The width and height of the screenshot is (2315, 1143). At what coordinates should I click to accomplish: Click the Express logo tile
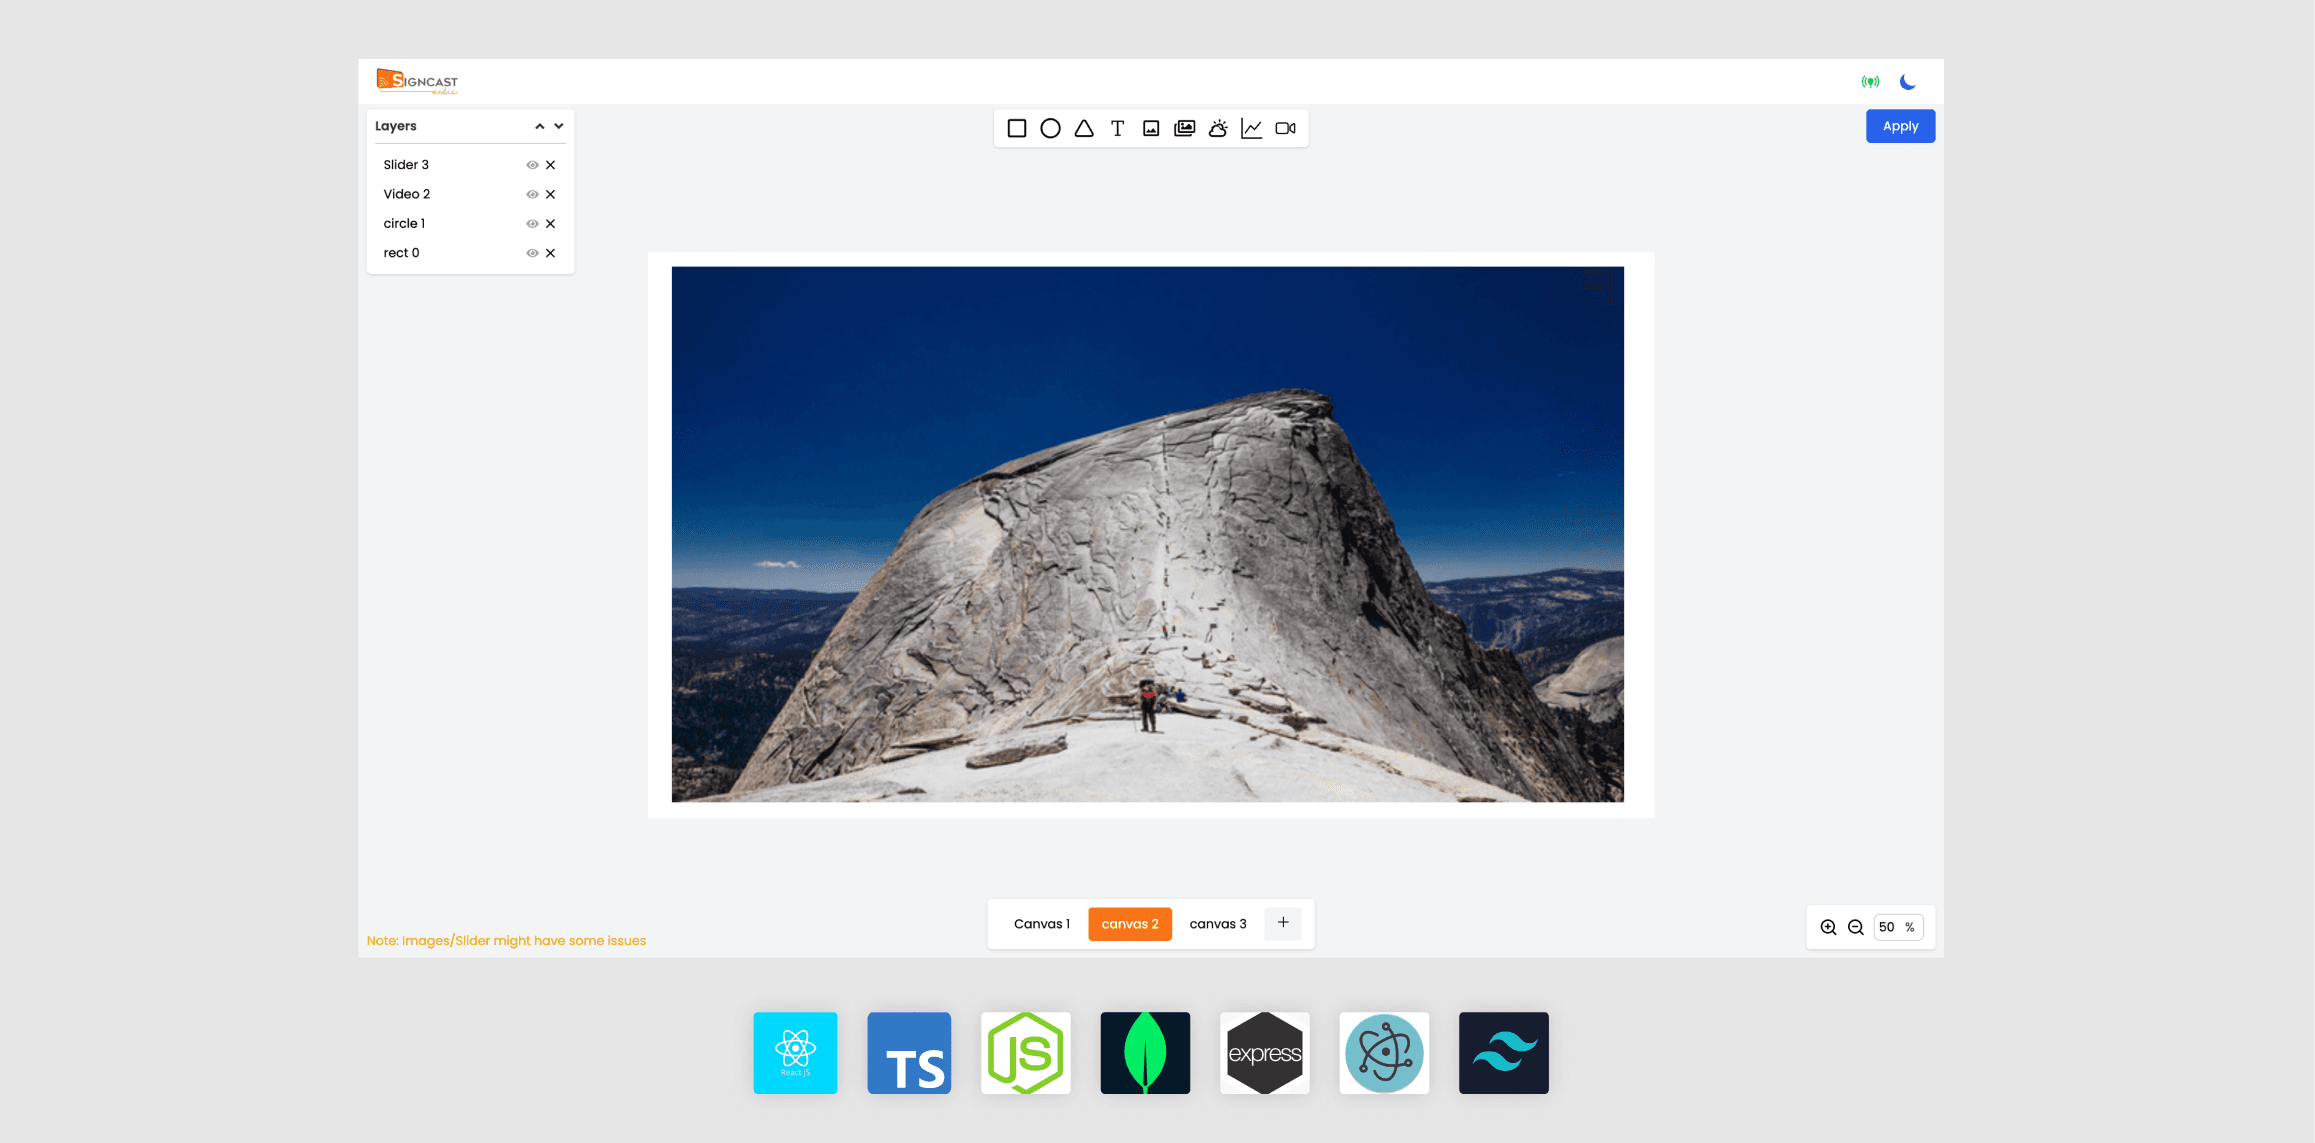1265,1053
